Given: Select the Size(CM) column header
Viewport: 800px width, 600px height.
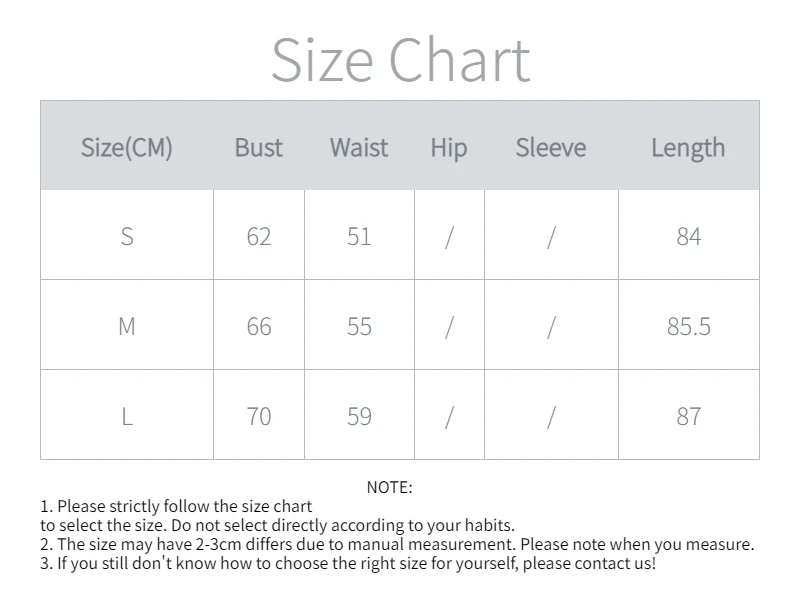Looking at the screenshot, I should click(127, 148).
